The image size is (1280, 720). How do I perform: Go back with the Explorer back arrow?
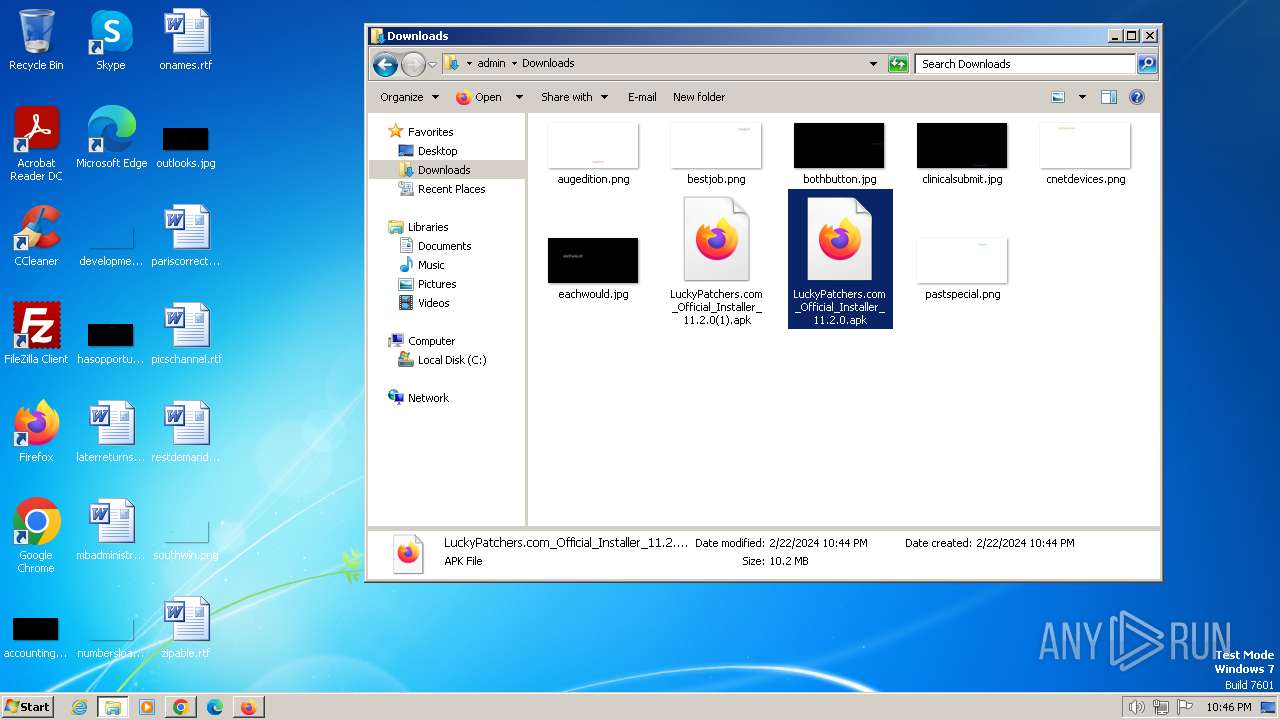(x=385, y=64)
